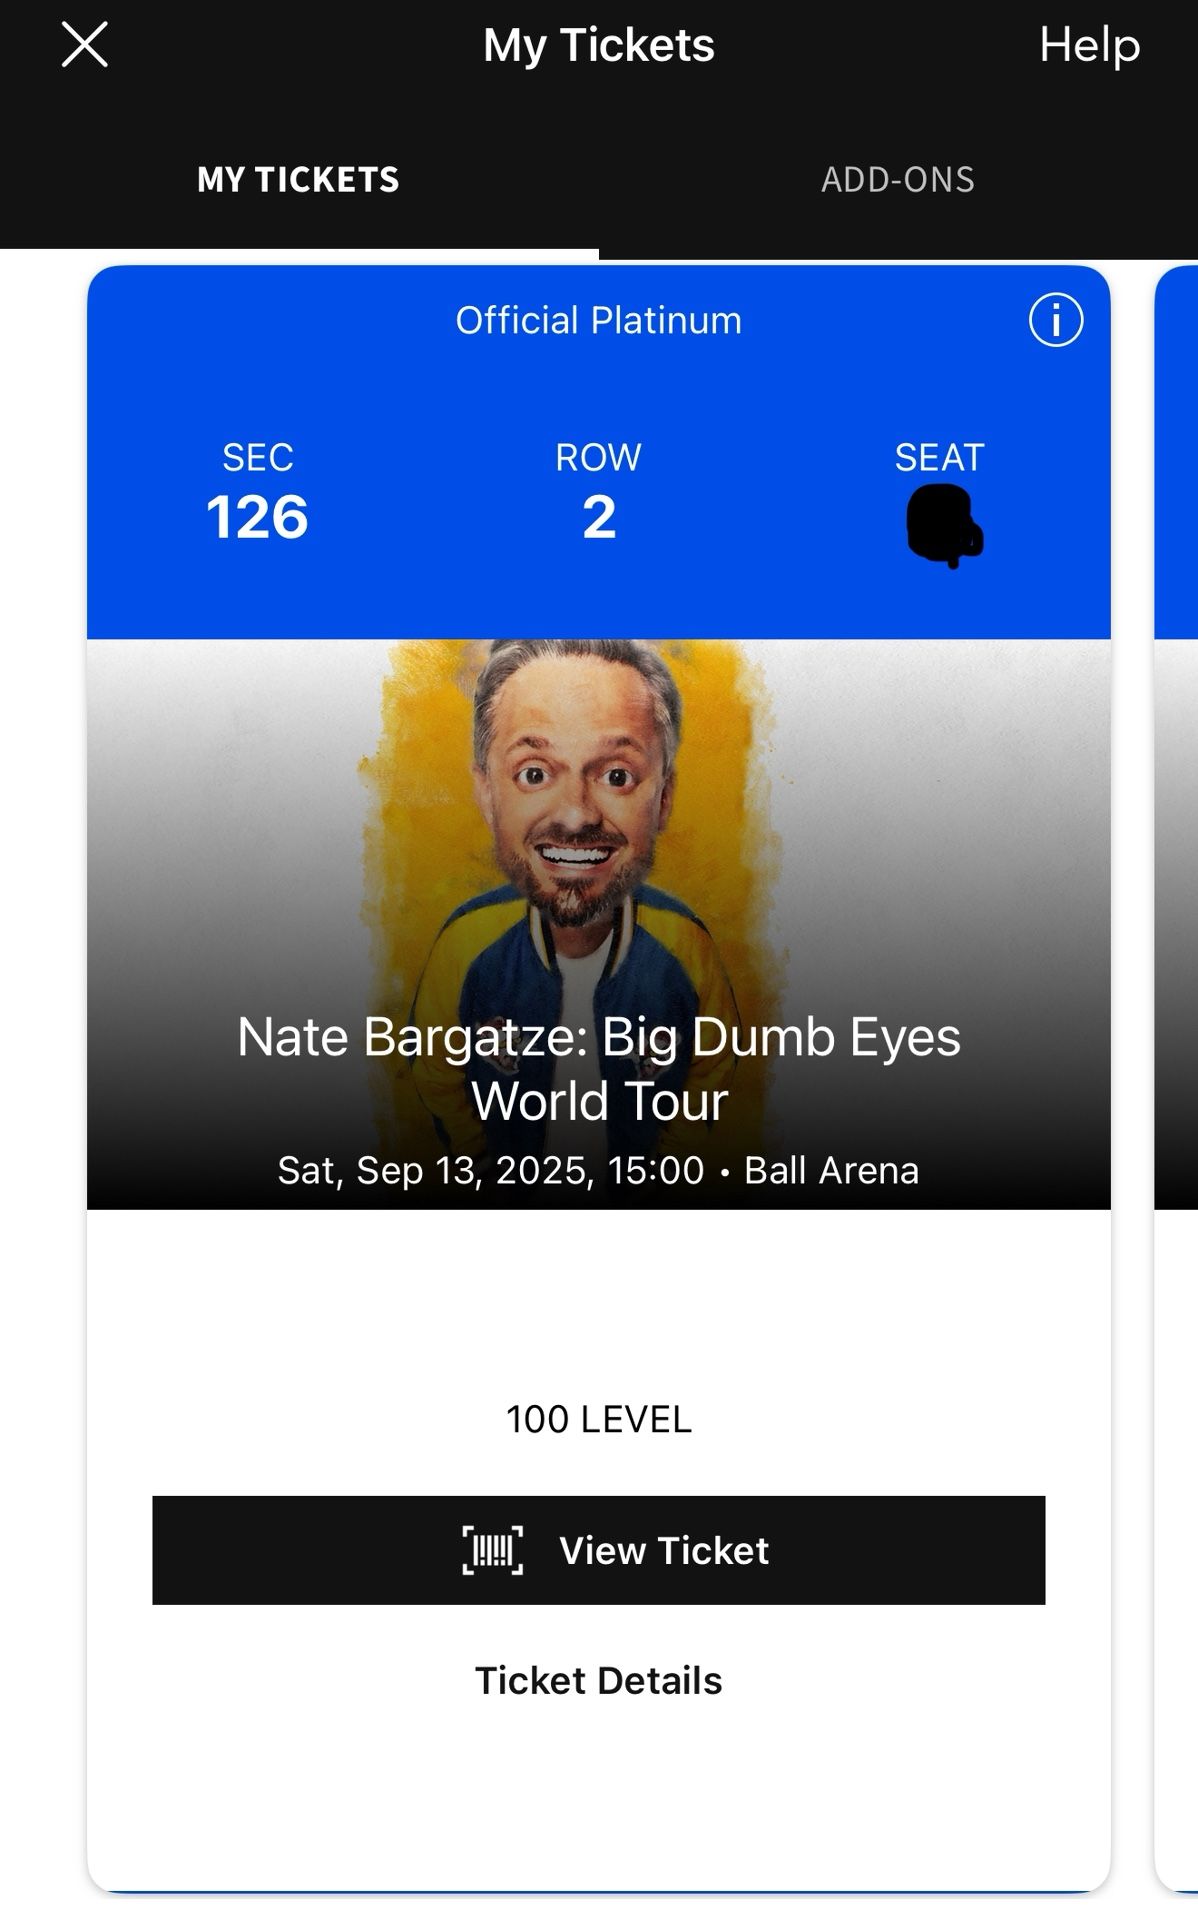This screenshot has width=1198, height=1920.
Task: Tap the Ball Arena venue text
Action: 831,1170
